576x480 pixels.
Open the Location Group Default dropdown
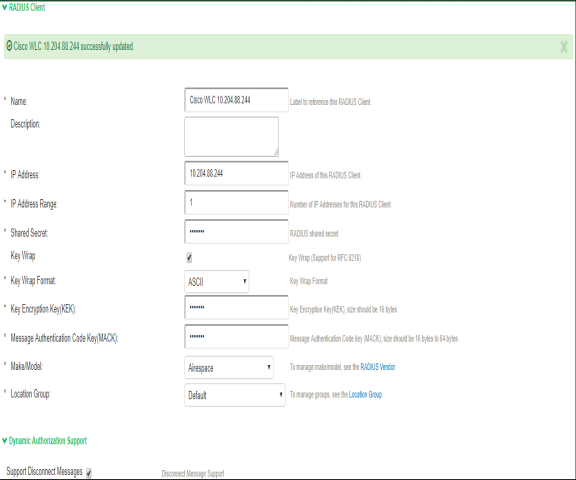(235, 395)
